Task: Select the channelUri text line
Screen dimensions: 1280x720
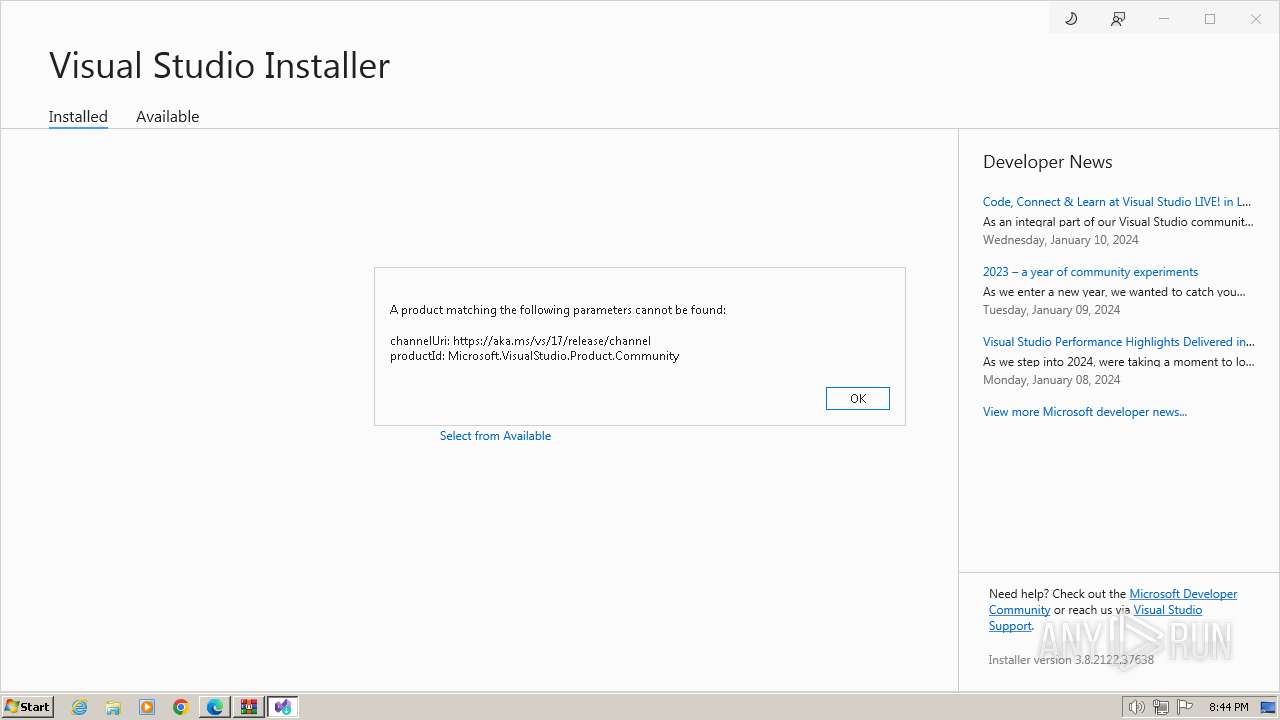Action: tap(520, 341)
